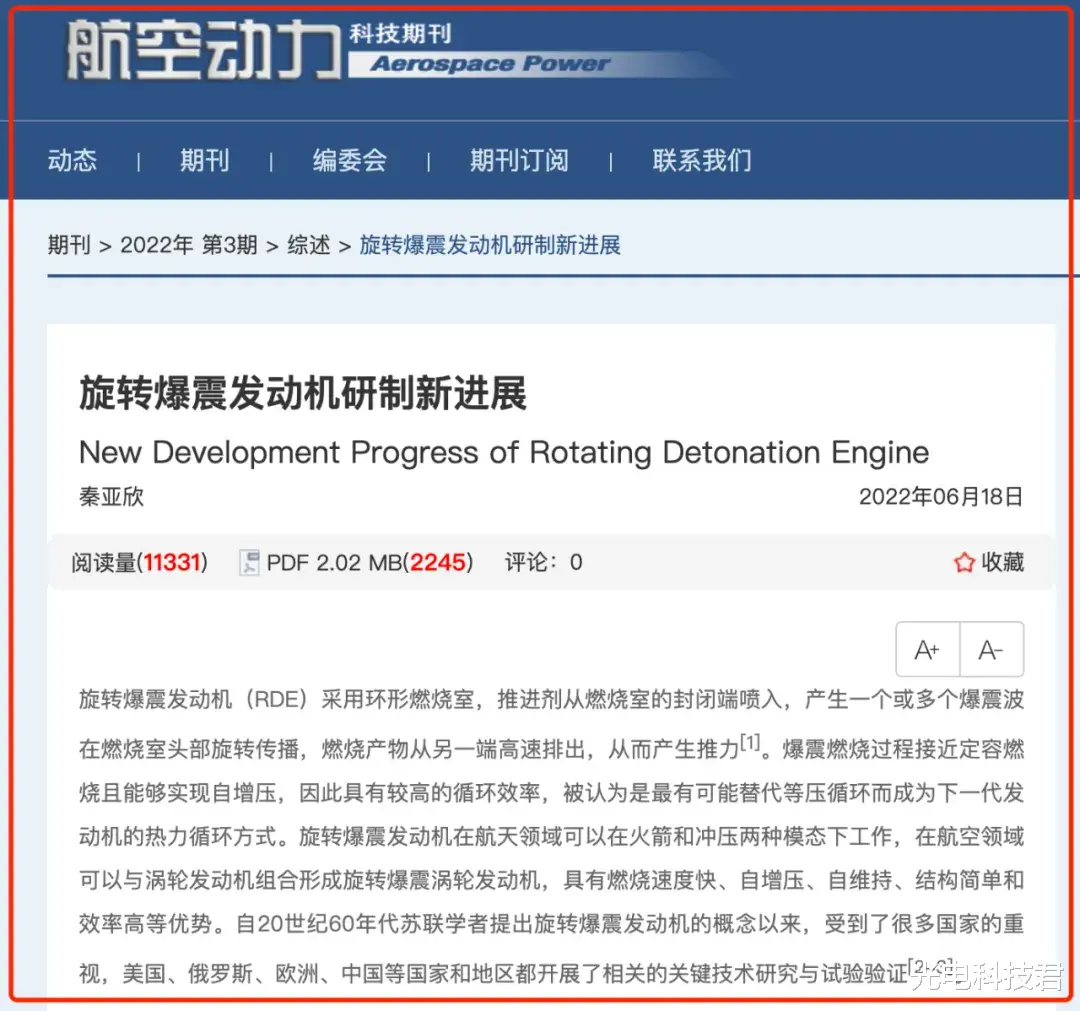1080x1011 pixels.
Task: Open the 动态 menu item
Action: [x=72, y=160]
